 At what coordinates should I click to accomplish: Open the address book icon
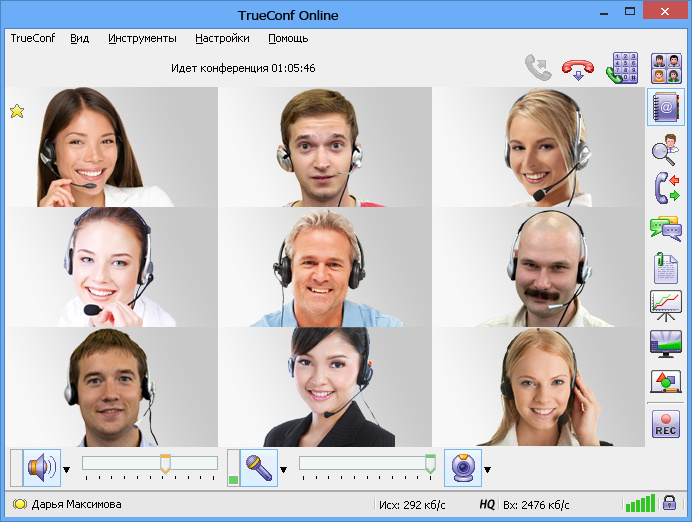[666, 107]
